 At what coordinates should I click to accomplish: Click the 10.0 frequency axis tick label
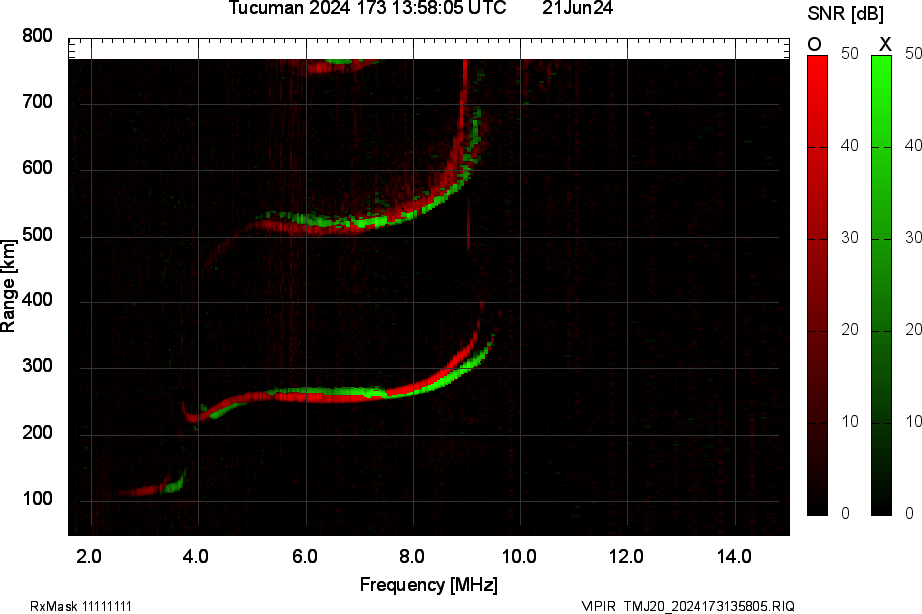point(519,556)
